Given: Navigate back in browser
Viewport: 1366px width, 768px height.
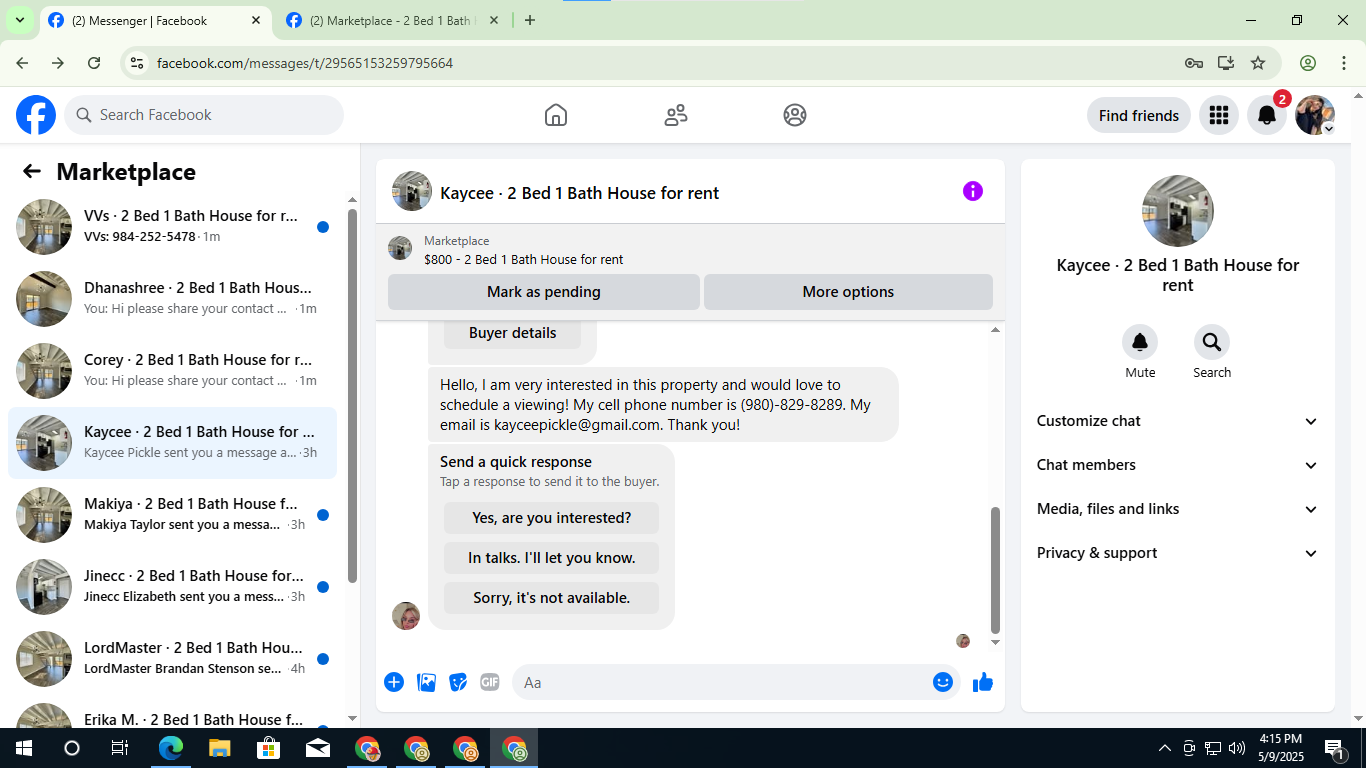Looking at the screenshot, I should [22, 63].
